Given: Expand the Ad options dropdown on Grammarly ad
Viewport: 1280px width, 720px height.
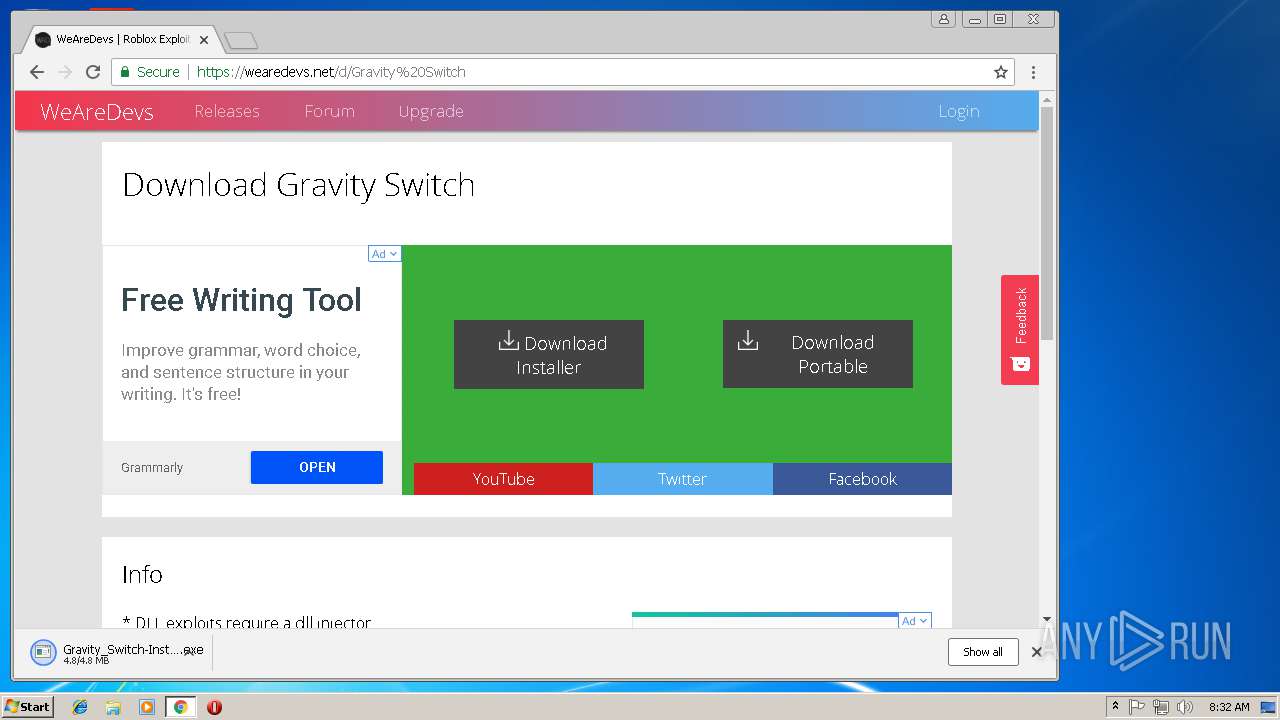Looking at the screenshot, I should click(x=385, y=254).
